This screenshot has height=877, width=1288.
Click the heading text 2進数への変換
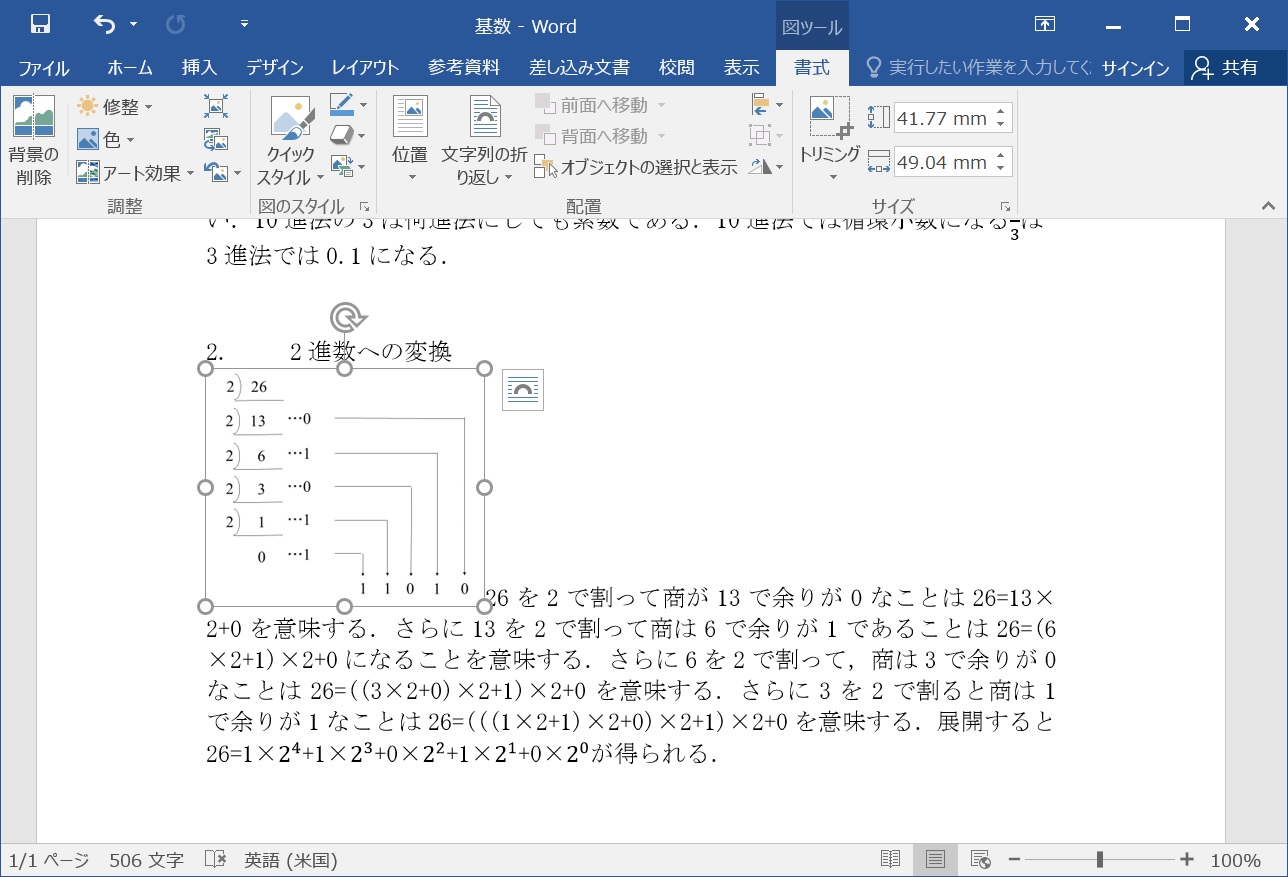370,351
